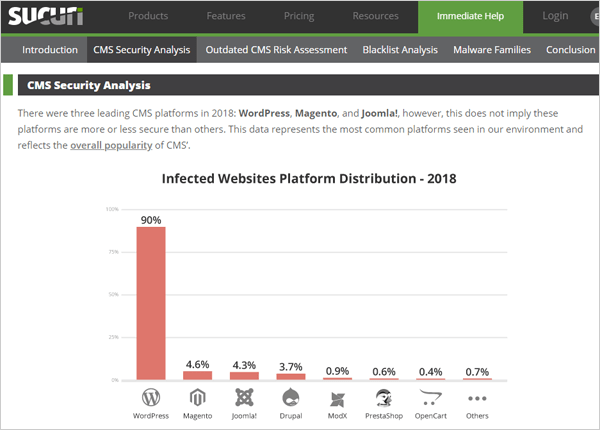Click the chart title Infected Websites Platform Distribution

pyautogui.click(x=309, y=179)
